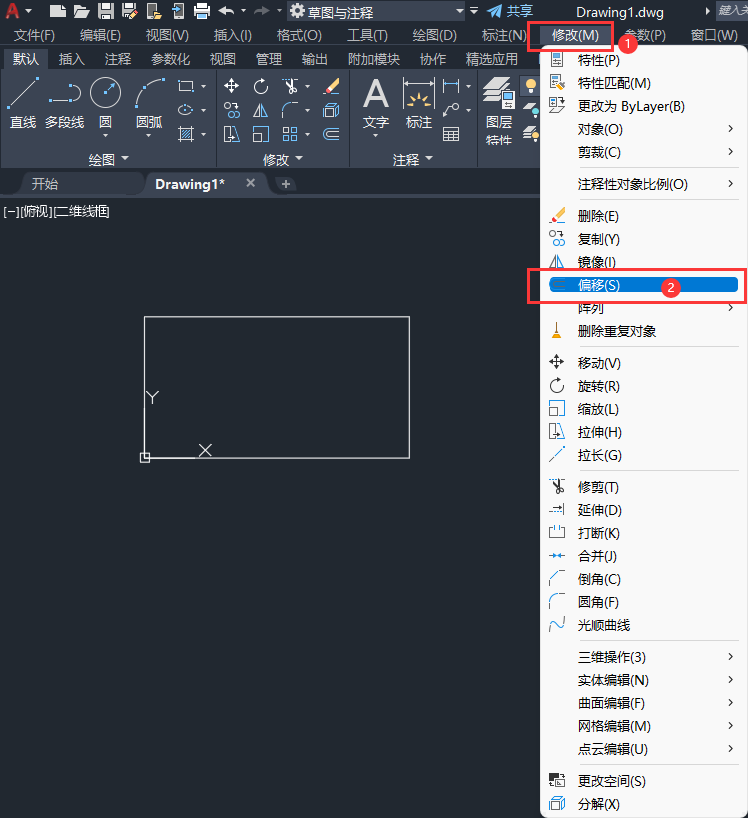748x818 pixels.
Task: Switch to the 参数化 ribbon tab
Action: pyautogui.click(x=171, y=59)
